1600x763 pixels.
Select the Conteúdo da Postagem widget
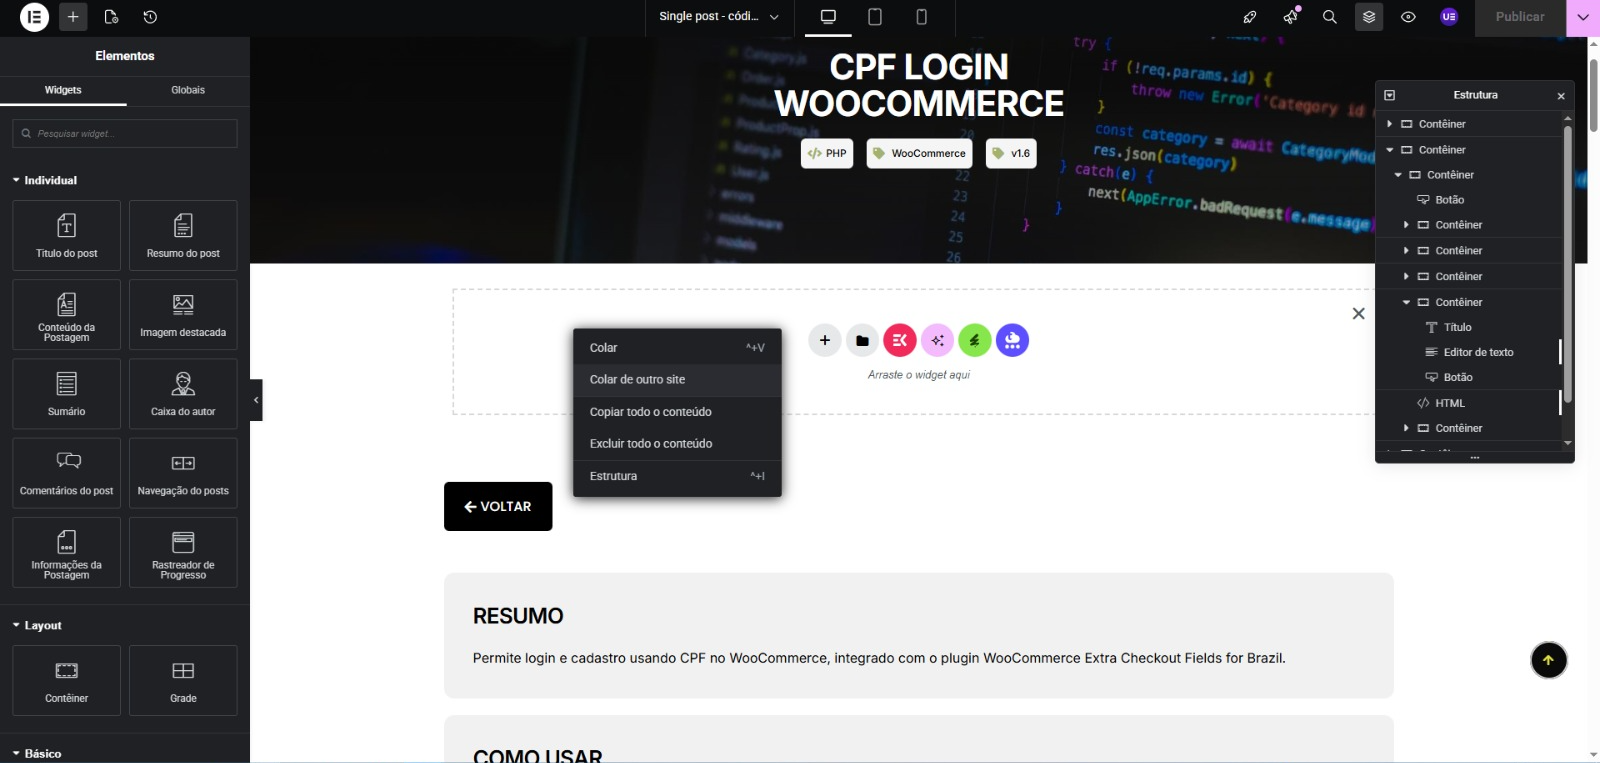[67, 315]
